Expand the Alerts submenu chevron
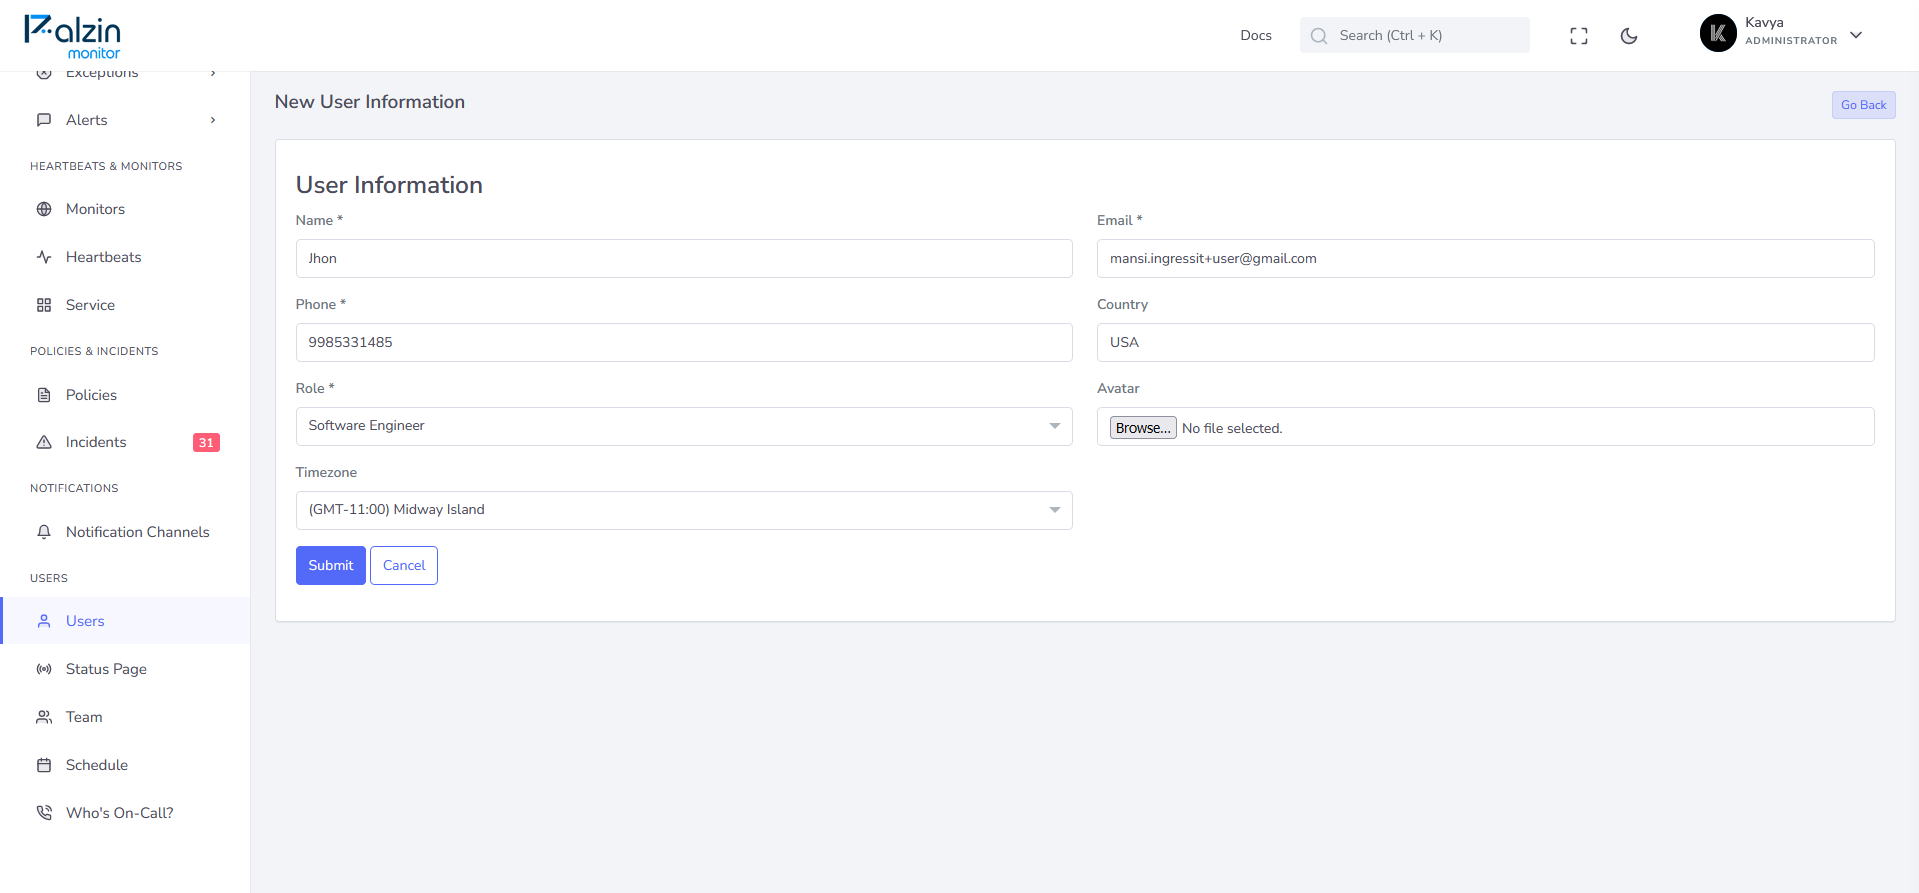Viewport: 1919px width, 893px height. pyautogui.click(x=213, y=120)
